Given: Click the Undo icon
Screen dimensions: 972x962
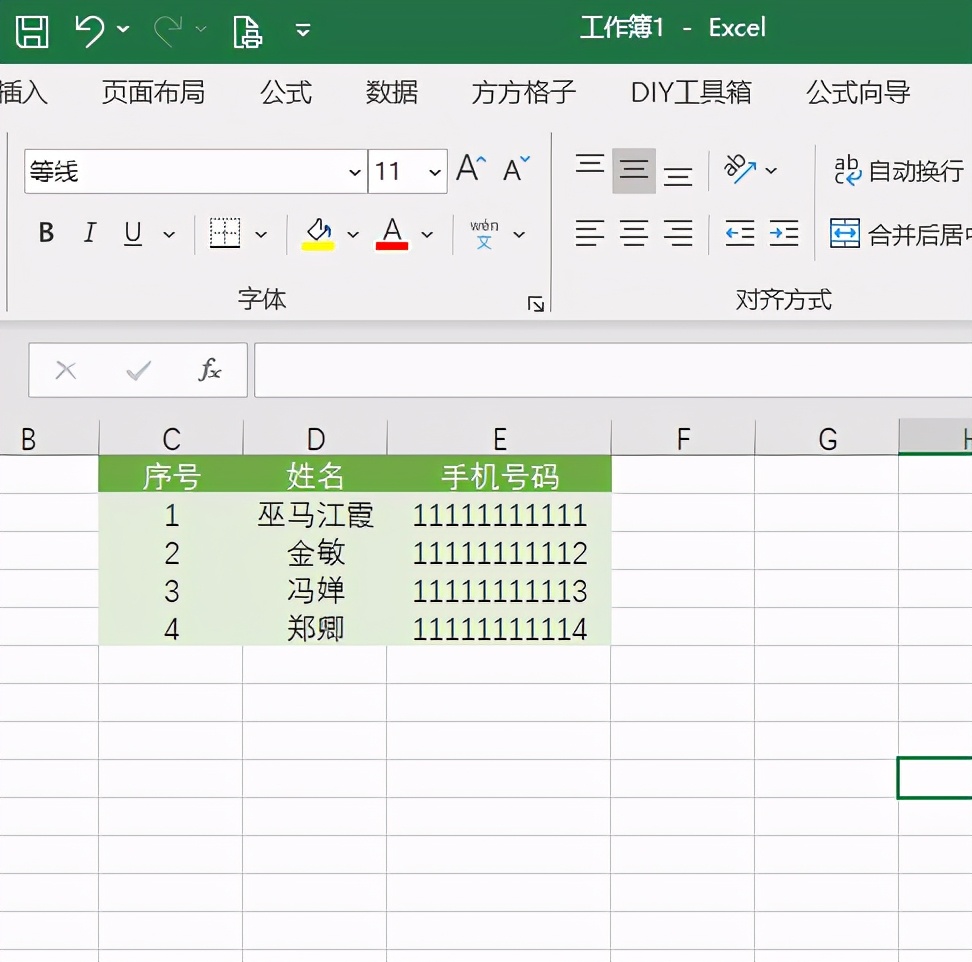Looking at the screenshot, I should tap(88, 31).
